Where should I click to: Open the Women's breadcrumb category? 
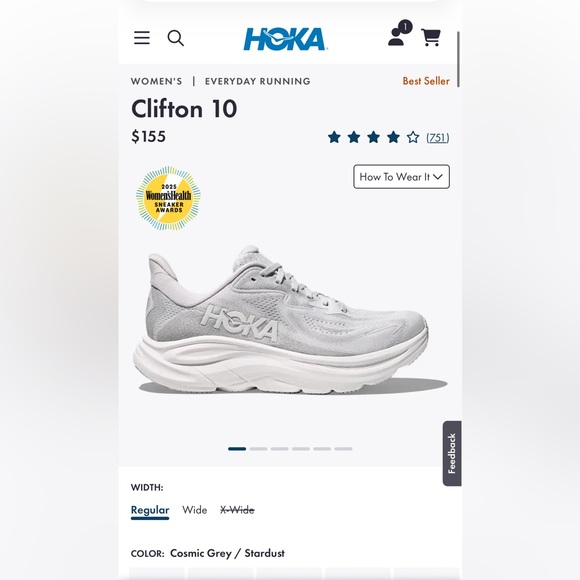pos(156,81)
